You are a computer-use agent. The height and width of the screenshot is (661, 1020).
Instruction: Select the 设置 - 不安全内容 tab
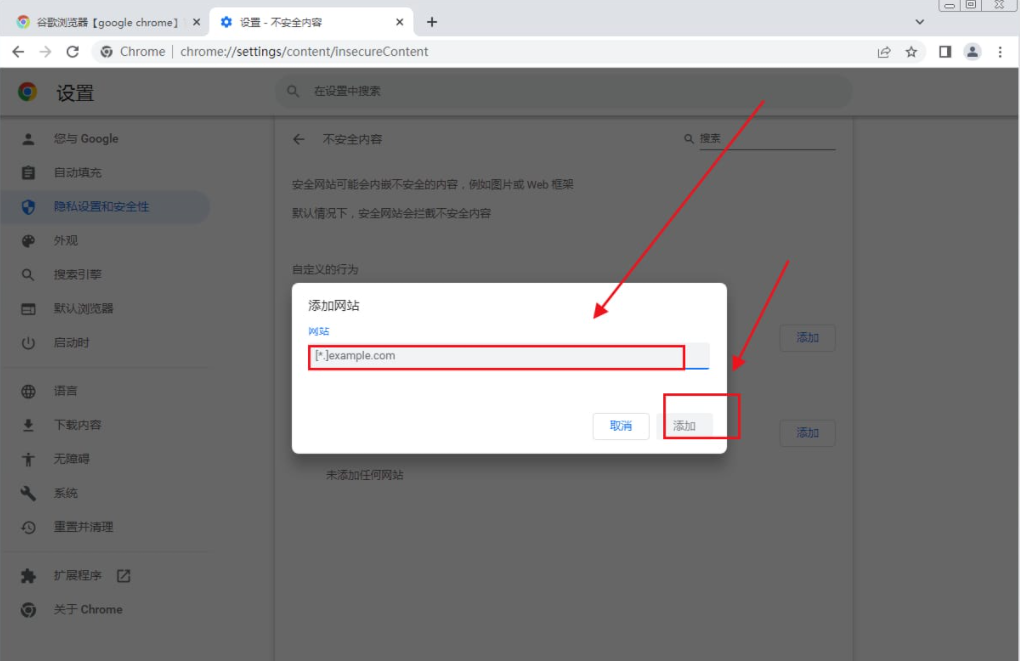tap(311, 22)
